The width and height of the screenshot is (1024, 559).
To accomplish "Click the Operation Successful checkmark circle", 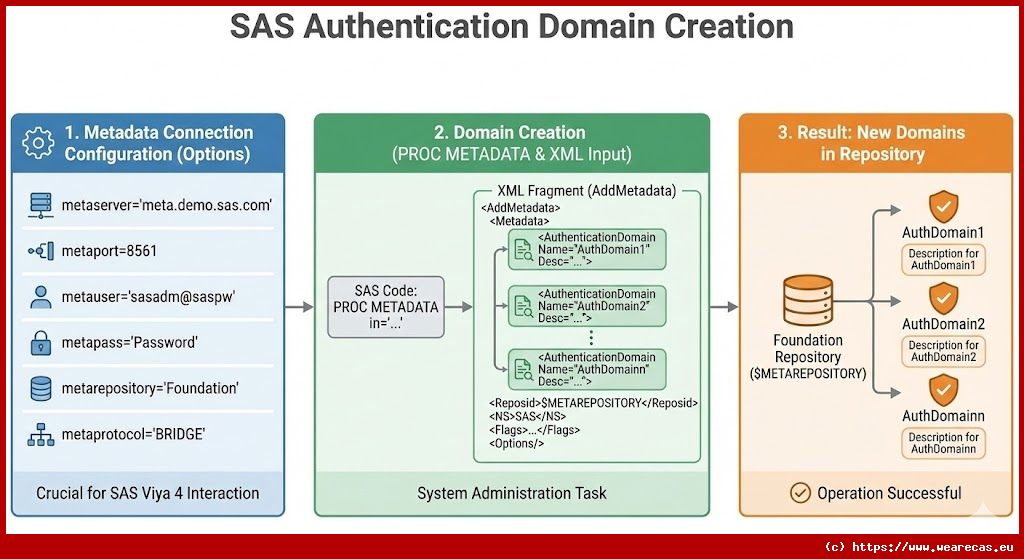I will pyautogui.click(x=800, y=493).
